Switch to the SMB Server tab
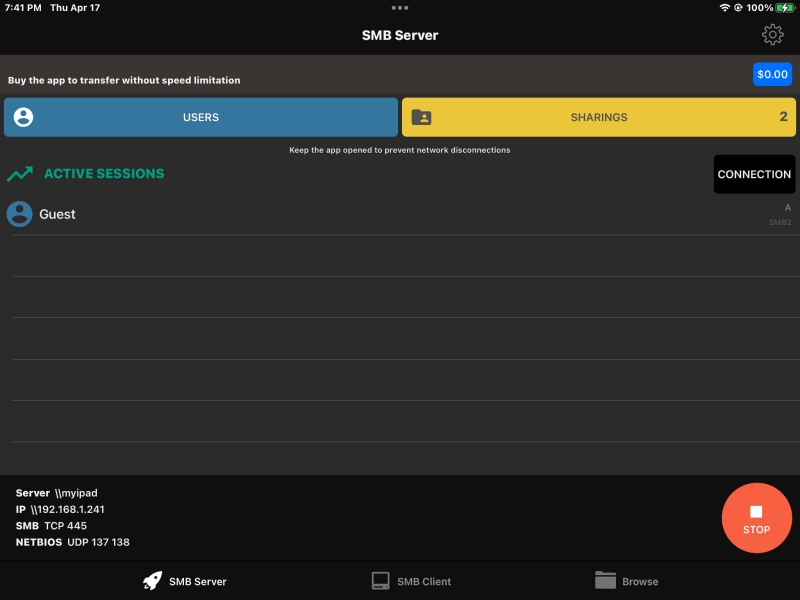Viewport: 800px width, 600px height. click(185, 581)
